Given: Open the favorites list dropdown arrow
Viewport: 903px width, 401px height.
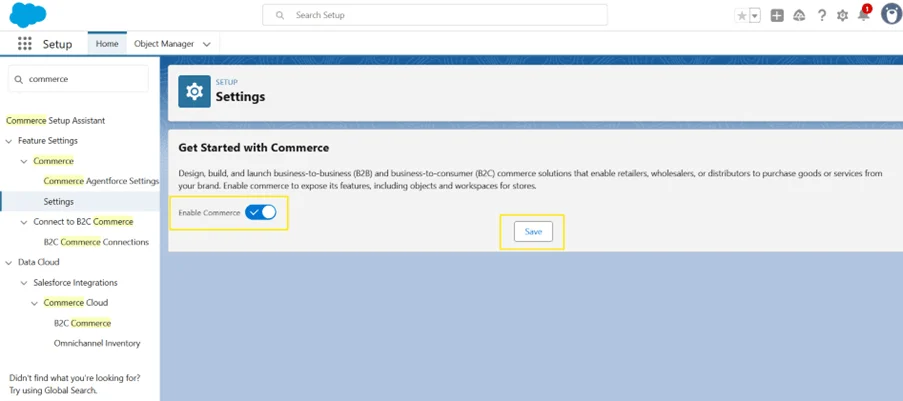Looking at the screenshot, I should pos(754,16).
